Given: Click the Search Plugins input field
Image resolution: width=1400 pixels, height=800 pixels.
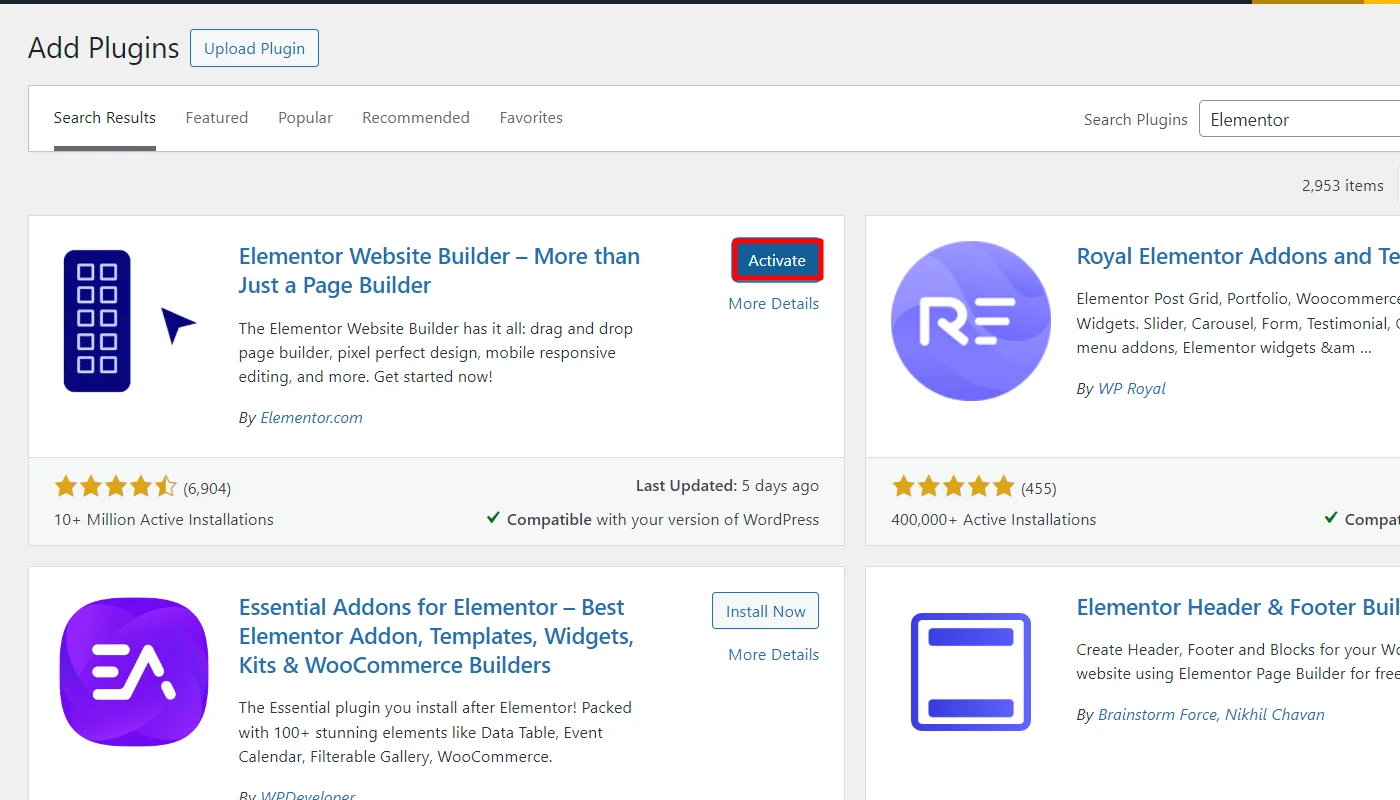Looking at the screenshot, I should tap(1299, 119).
